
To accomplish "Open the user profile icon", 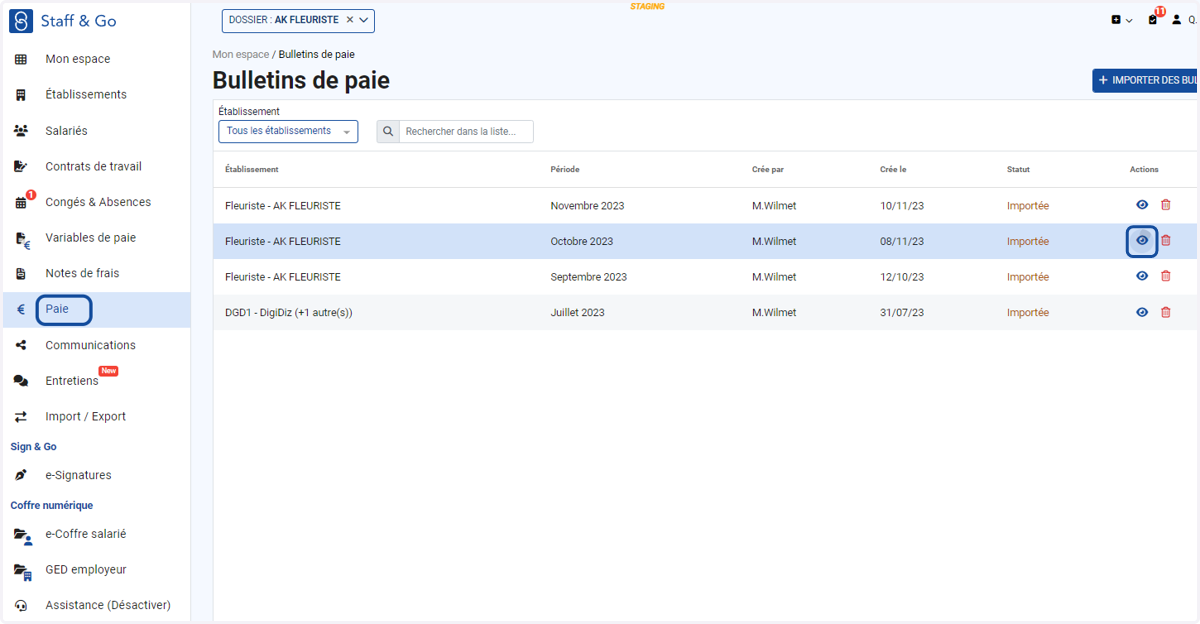I will [x=1177, y=20].
